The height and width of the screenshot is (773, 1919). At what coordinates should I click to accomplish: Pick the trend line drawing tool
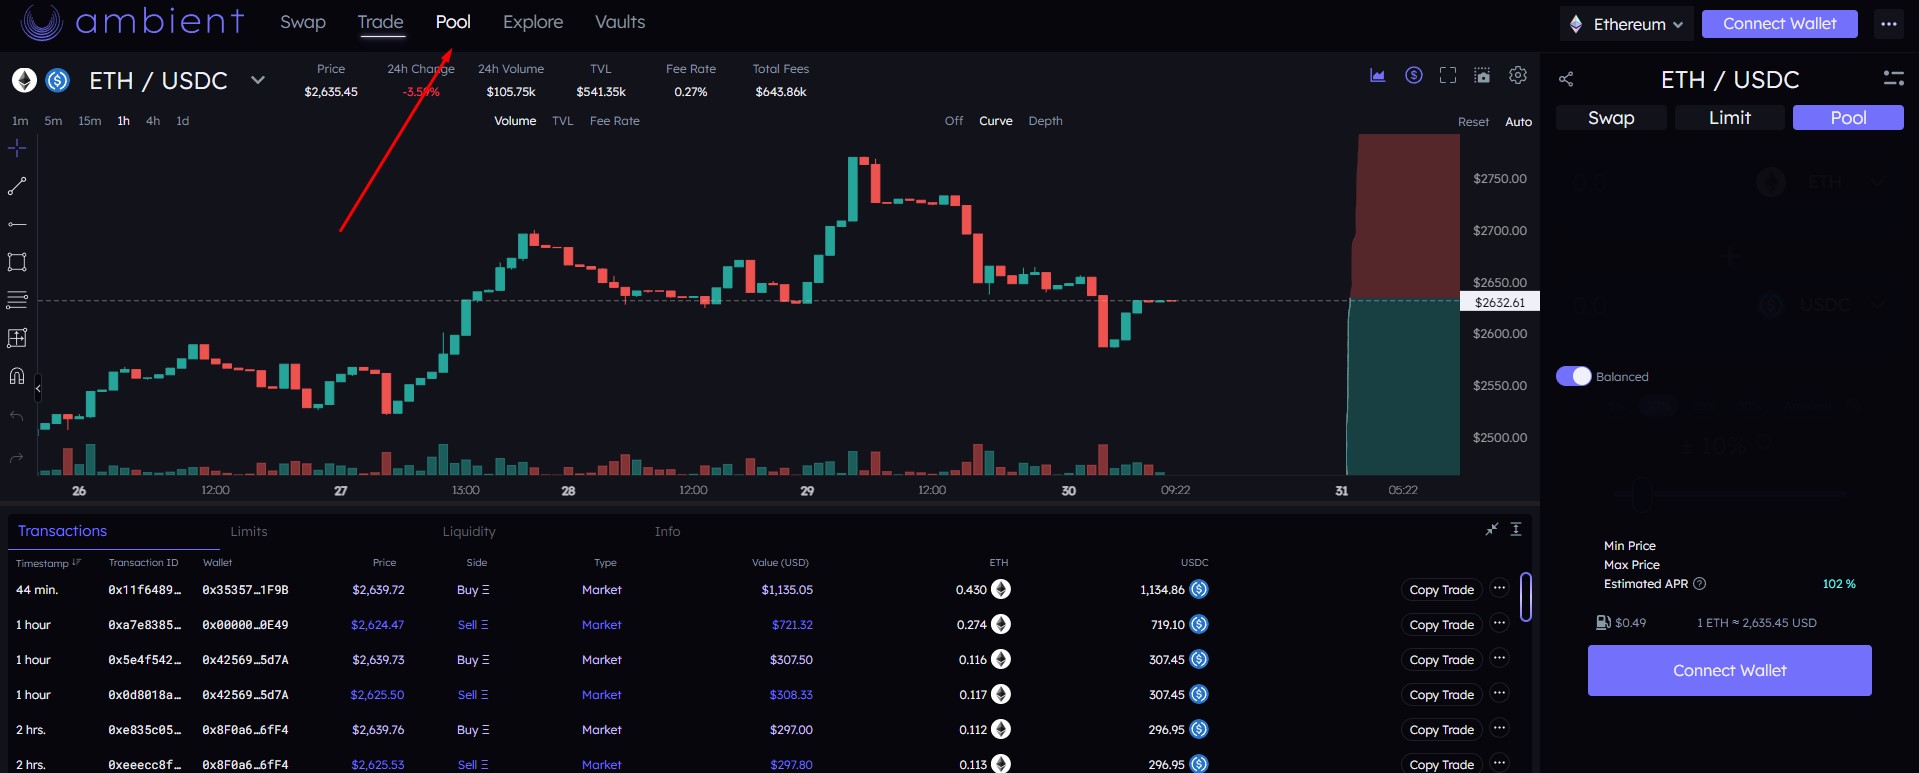tap(17, 186)
